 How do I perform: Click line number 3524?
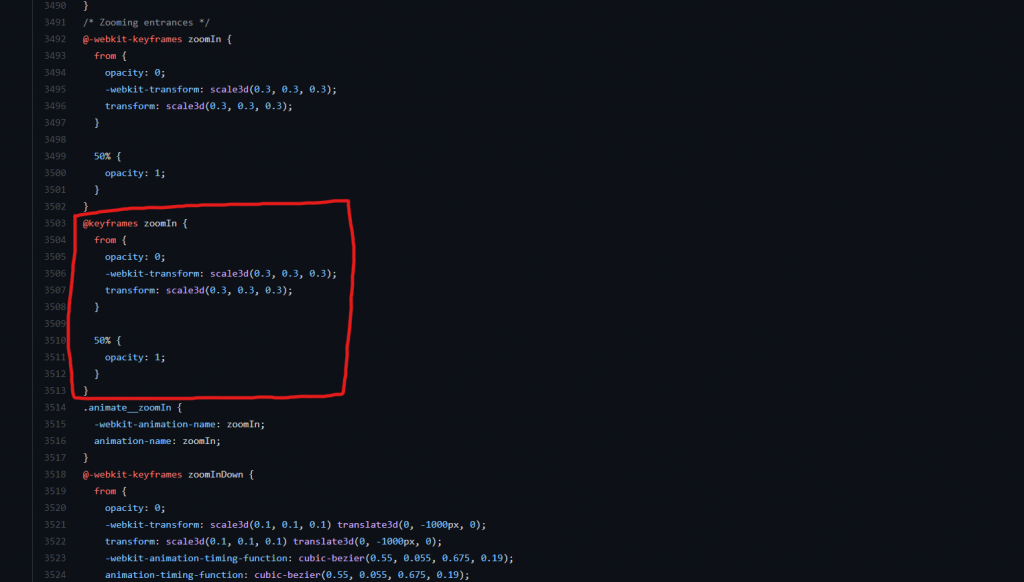tap(56, 575)
